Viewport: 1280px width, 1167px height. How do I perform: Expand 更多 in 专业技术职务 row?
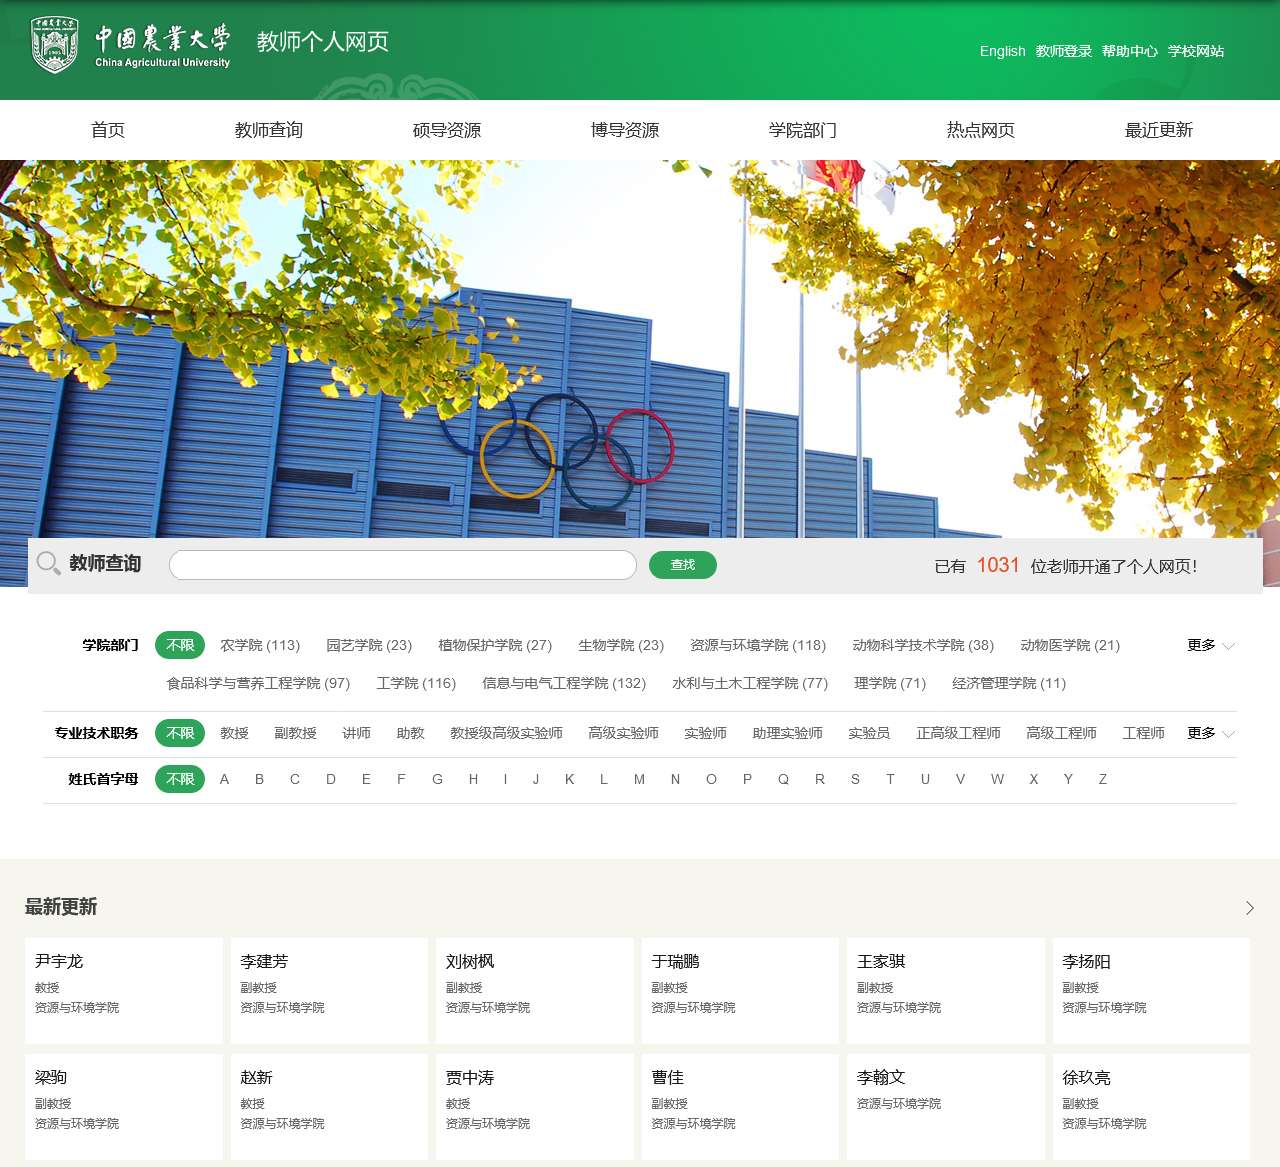[1211, 733]
